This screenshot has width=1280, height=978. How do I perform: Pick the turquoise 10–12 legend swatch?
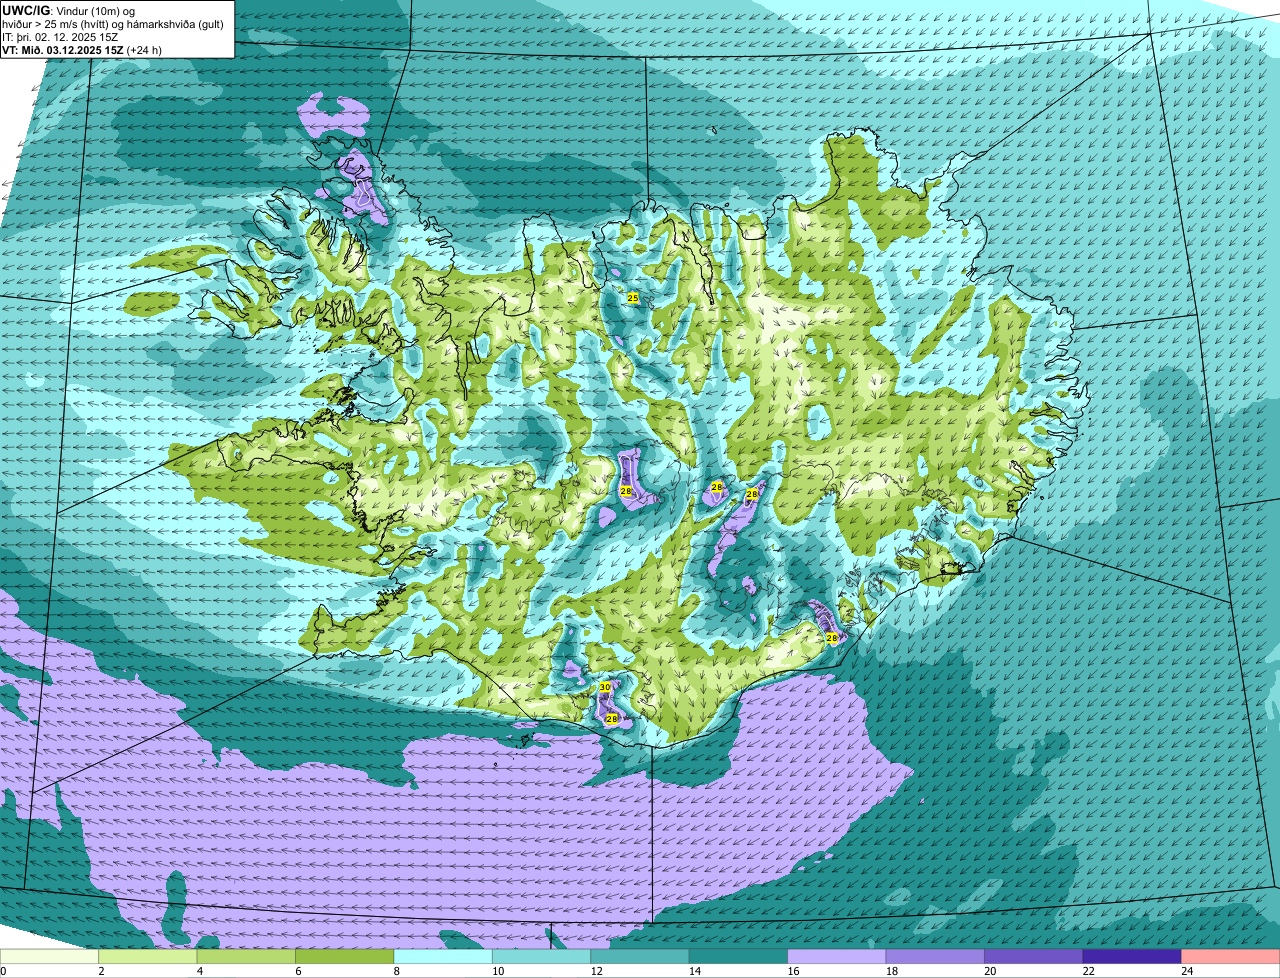point(542,957)
